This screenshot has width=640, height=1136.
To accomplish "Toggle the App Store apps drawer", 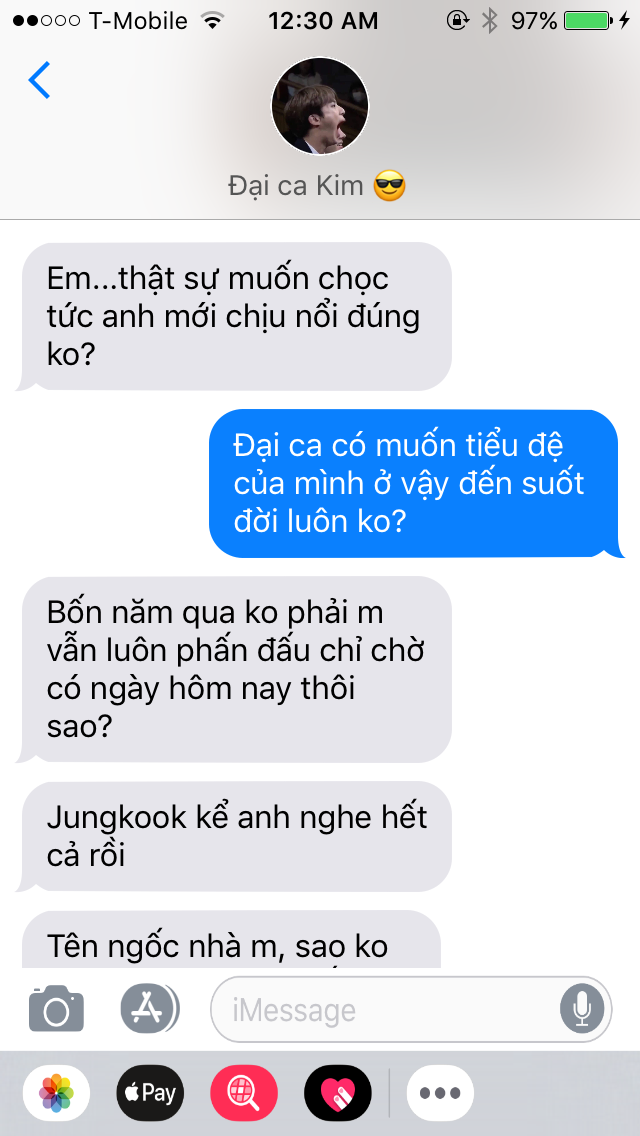I will (149, 1008).
